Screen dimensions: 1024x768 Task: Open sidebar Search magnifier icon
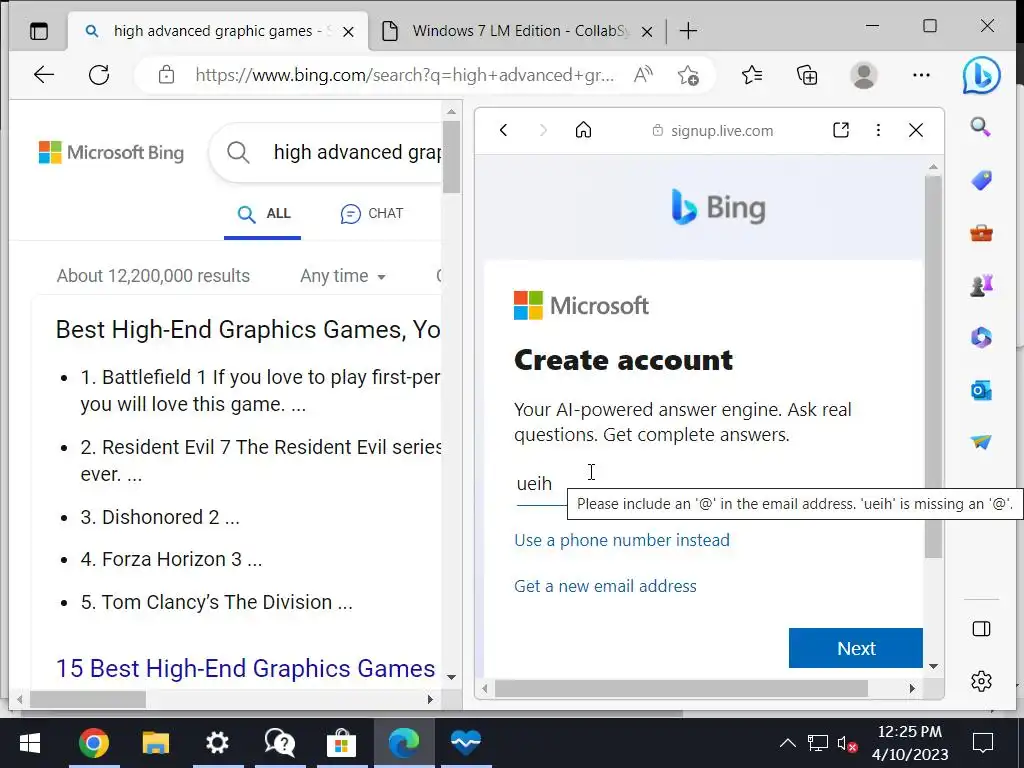tap(980, 127)
